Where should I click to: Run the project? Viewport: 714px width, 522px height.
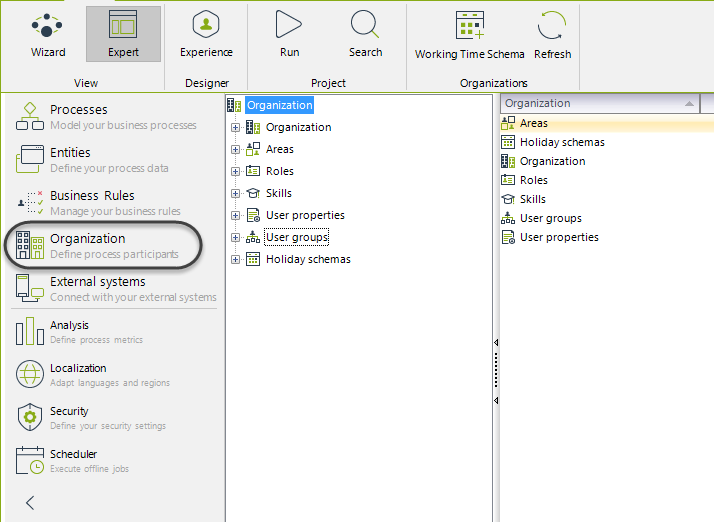click(x=289, y=35)
